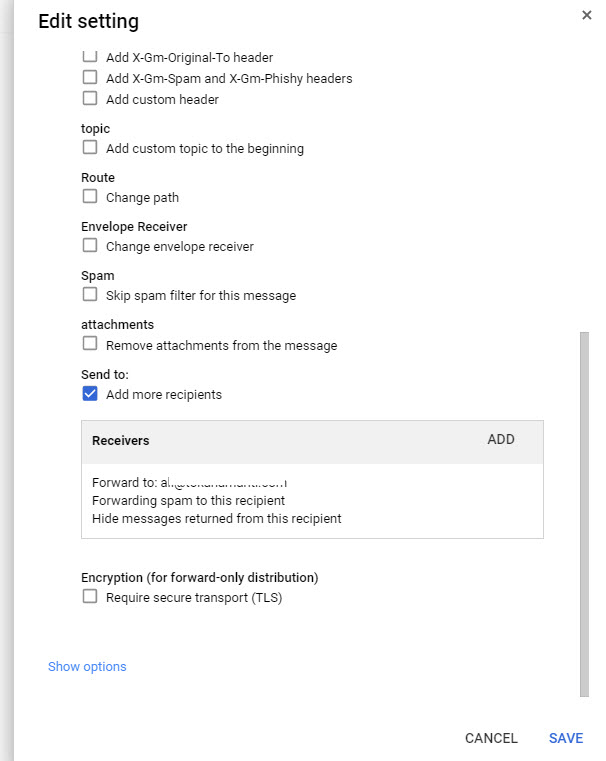This screenshot has width=606, height=761.
Task: Click ADD in the Receivers table
Action: point(501,439)
